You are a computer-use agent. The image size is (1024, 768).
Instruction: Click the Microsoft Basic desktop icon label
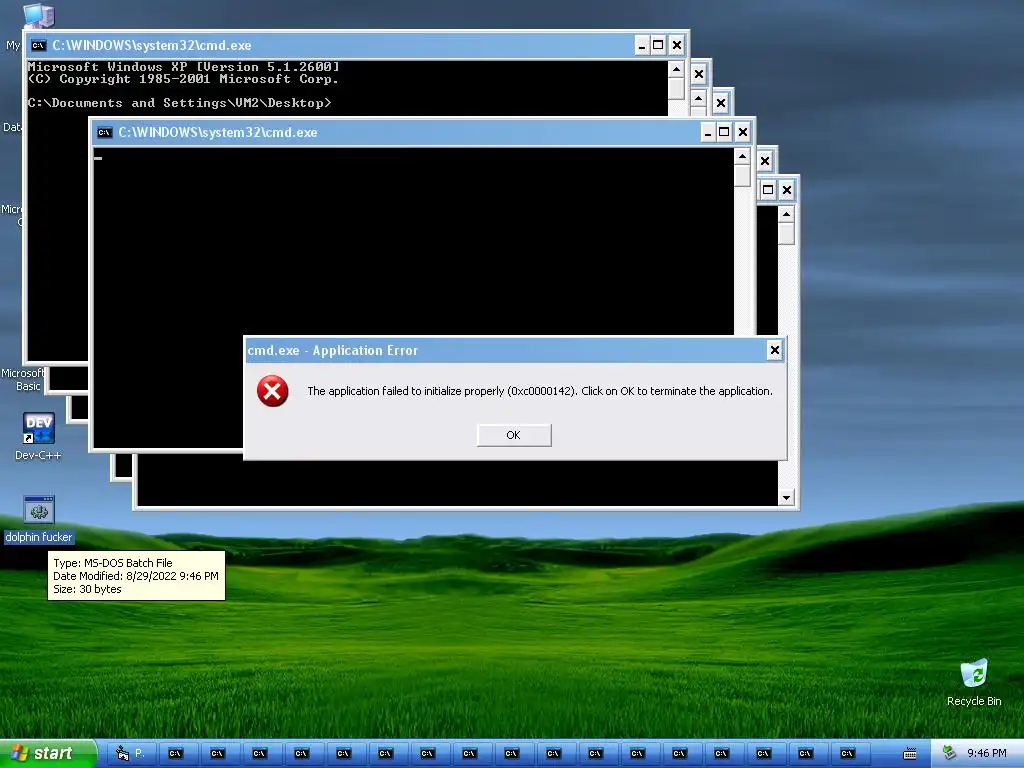point(22,379)
